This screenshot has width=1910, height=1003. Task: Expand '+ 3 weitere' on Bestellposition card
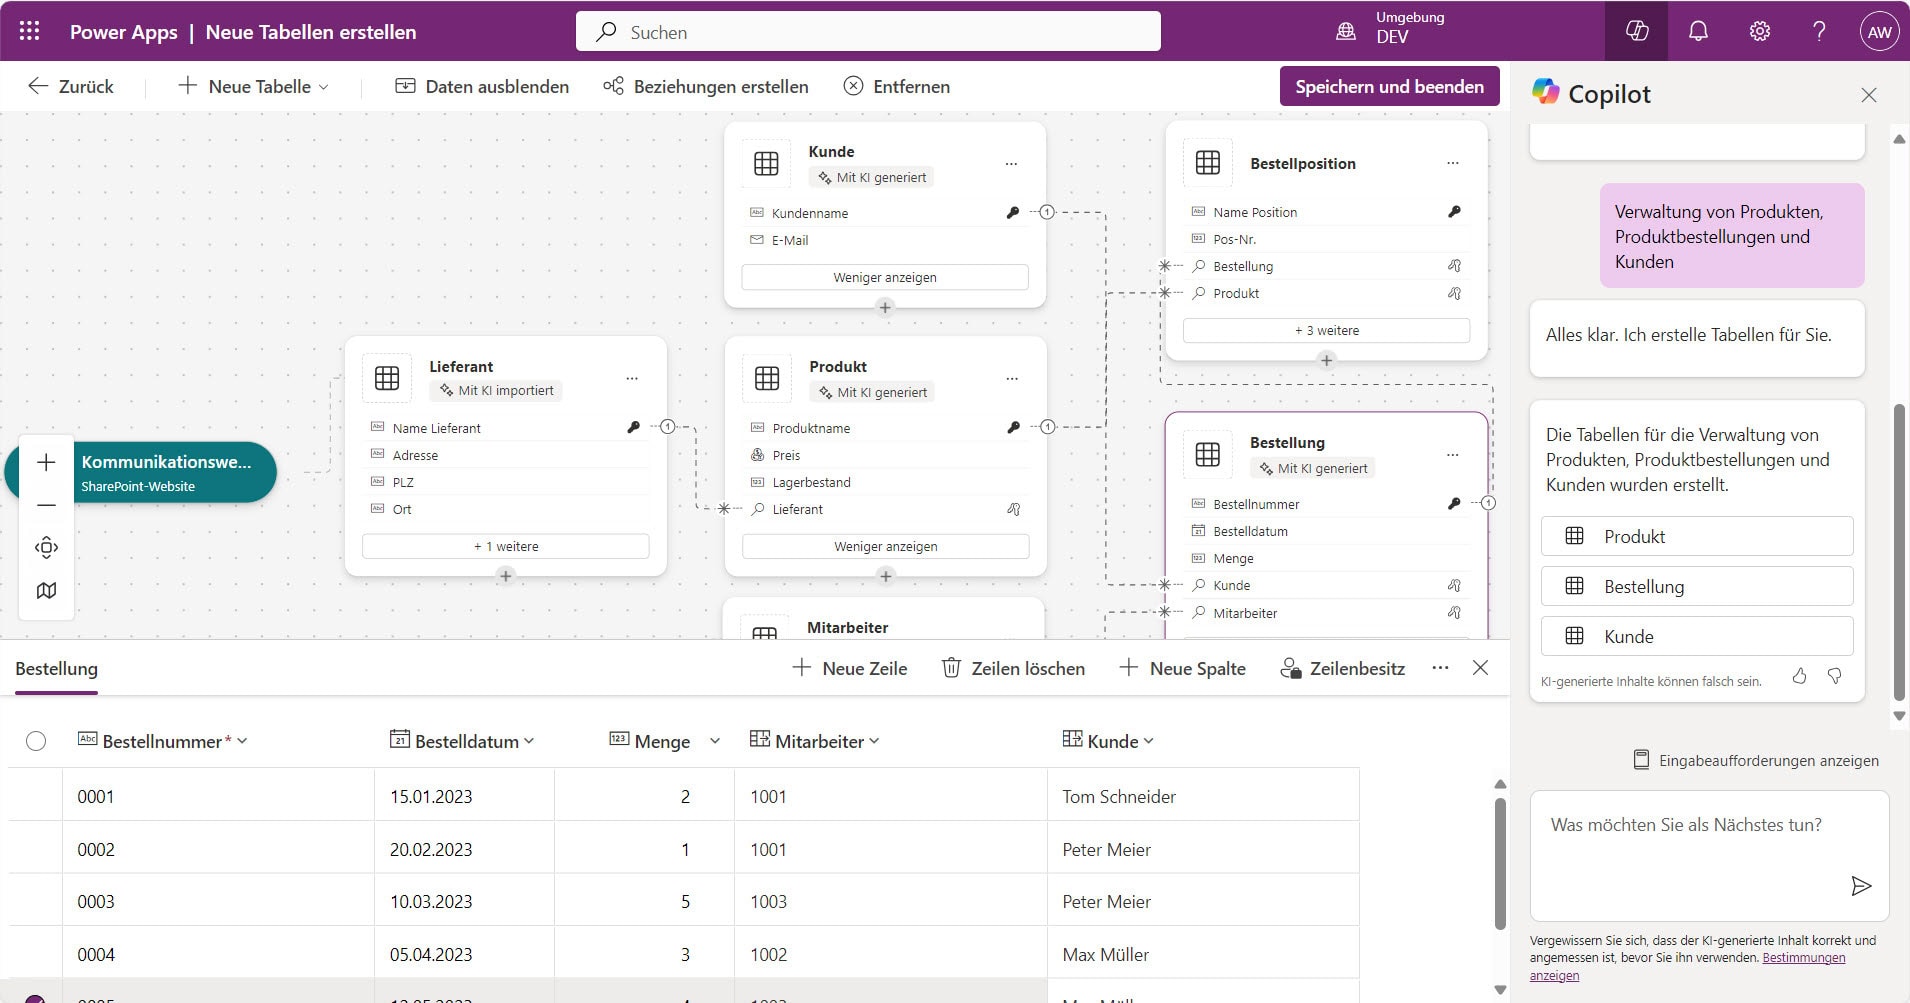(1327, 331)
